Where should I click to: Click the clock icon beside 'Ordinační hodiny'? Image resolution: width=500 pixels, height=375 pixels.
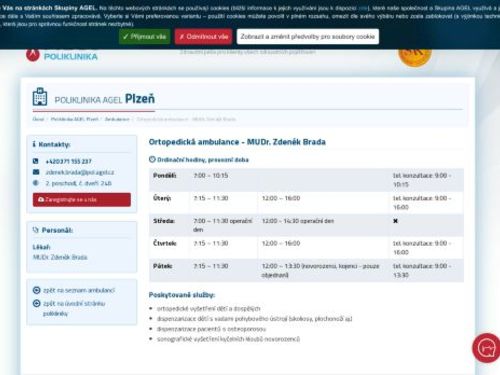click(x=152, y=160)
